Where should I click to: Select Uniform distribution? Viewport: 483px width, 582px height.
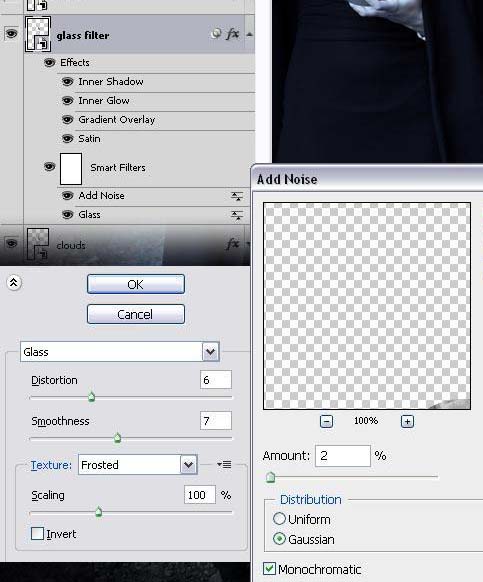pyautogui.click(x=279, y=519)
